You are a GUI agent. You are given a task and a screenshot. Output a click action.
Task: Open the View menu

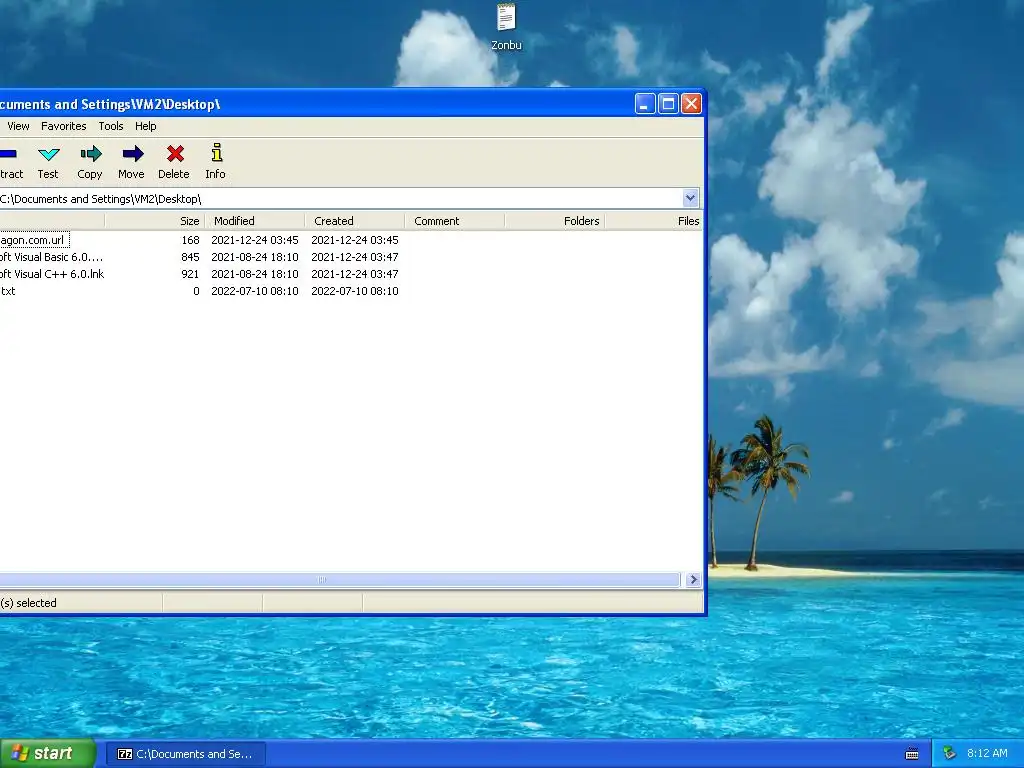[x=18, y=126]
